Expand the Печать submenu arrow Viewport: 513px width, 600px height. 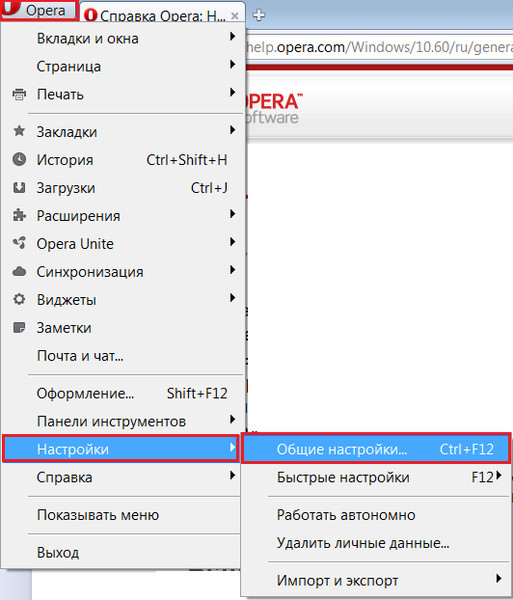click(232, 92)
